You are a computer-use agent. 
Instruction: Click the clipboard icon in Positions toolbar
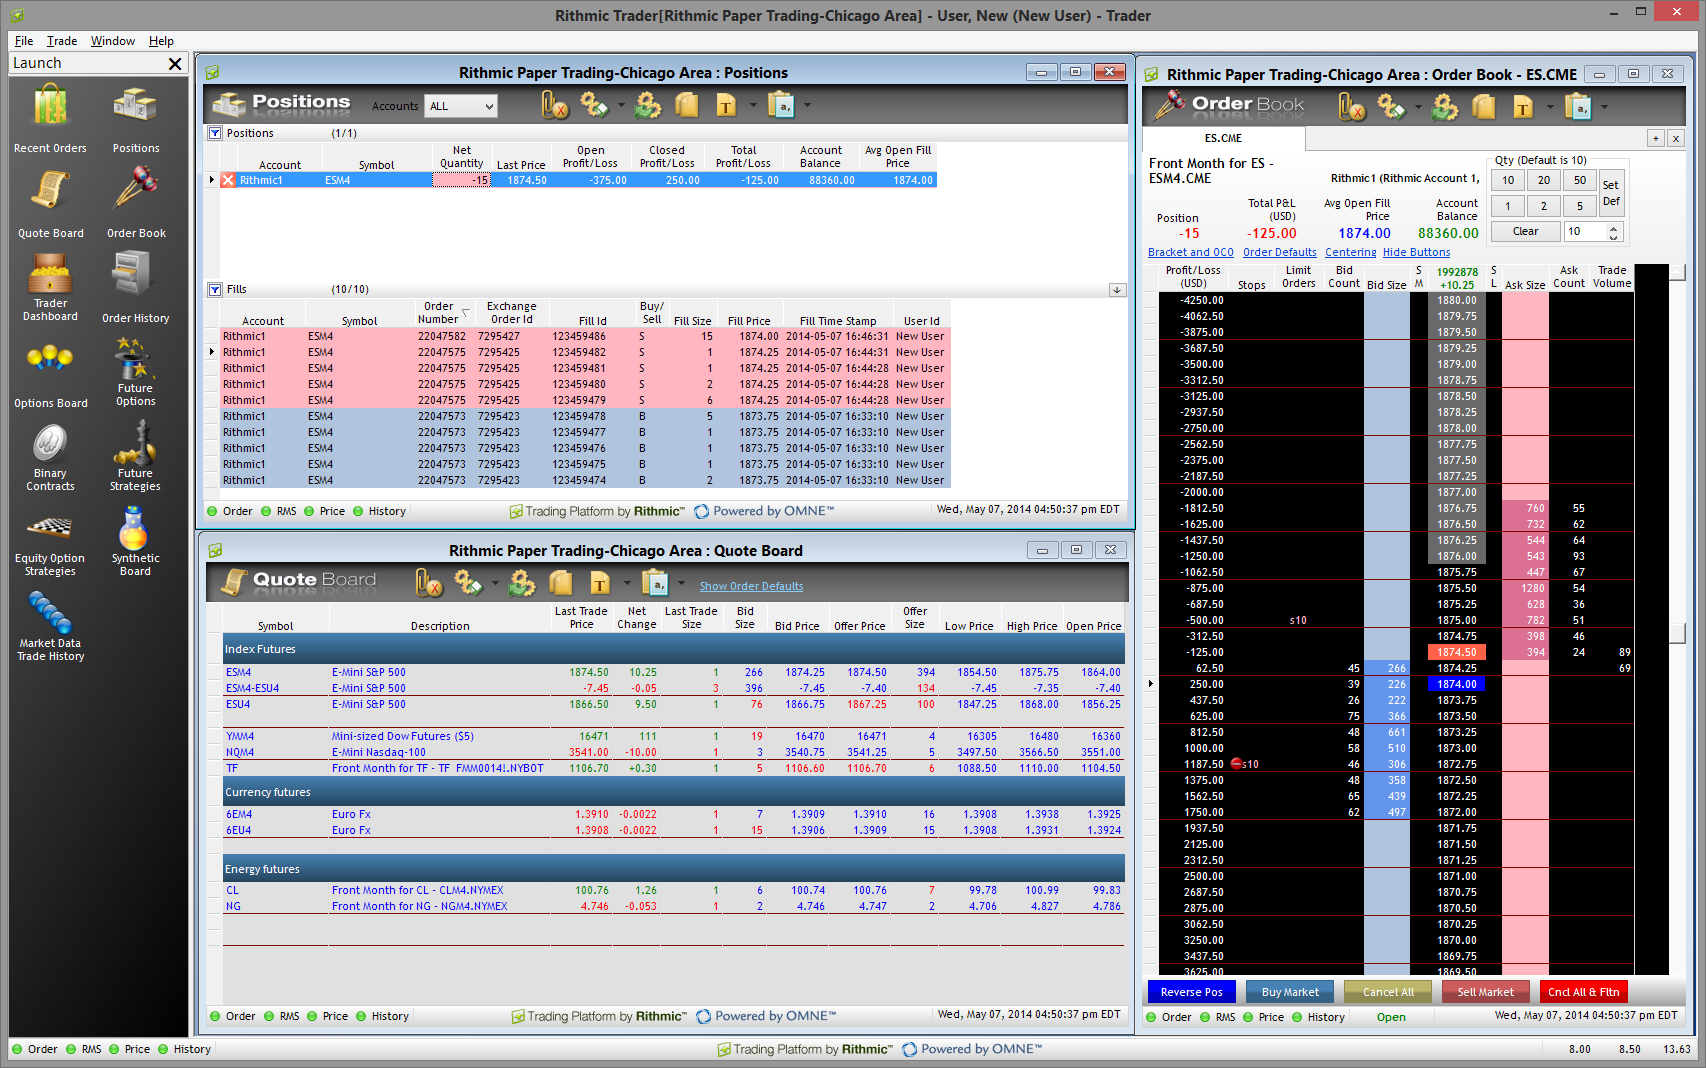[780, 104]
